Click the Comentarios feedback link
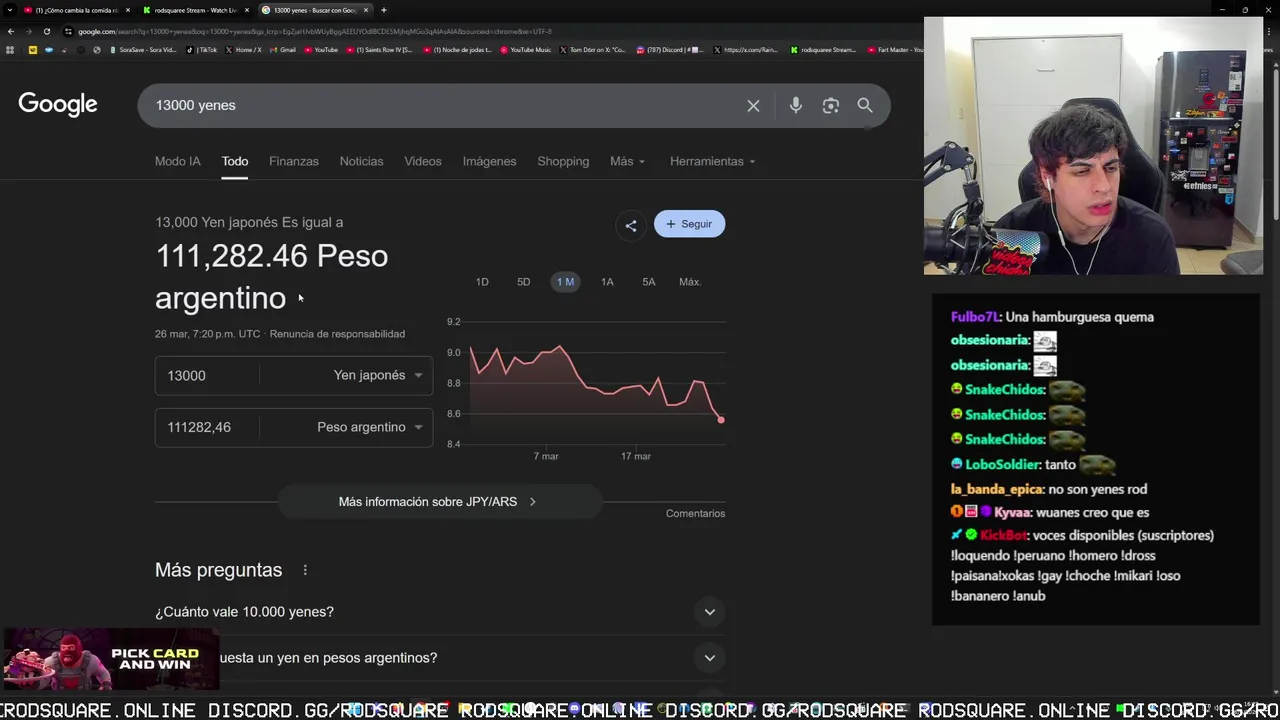The image size is (1280, 720). click(x=695, y=513)
